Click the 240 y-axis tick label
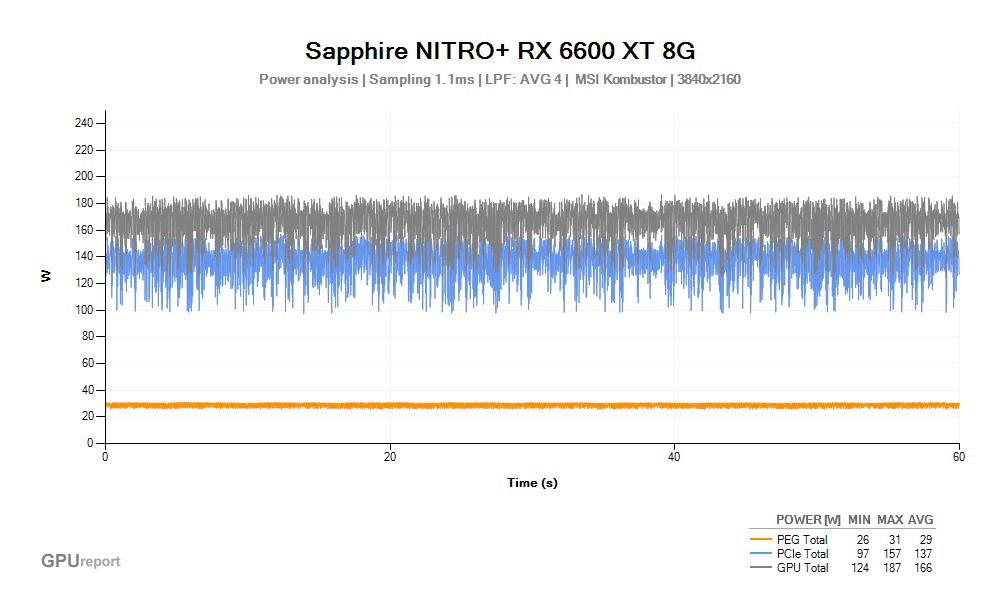 (84, 123)
